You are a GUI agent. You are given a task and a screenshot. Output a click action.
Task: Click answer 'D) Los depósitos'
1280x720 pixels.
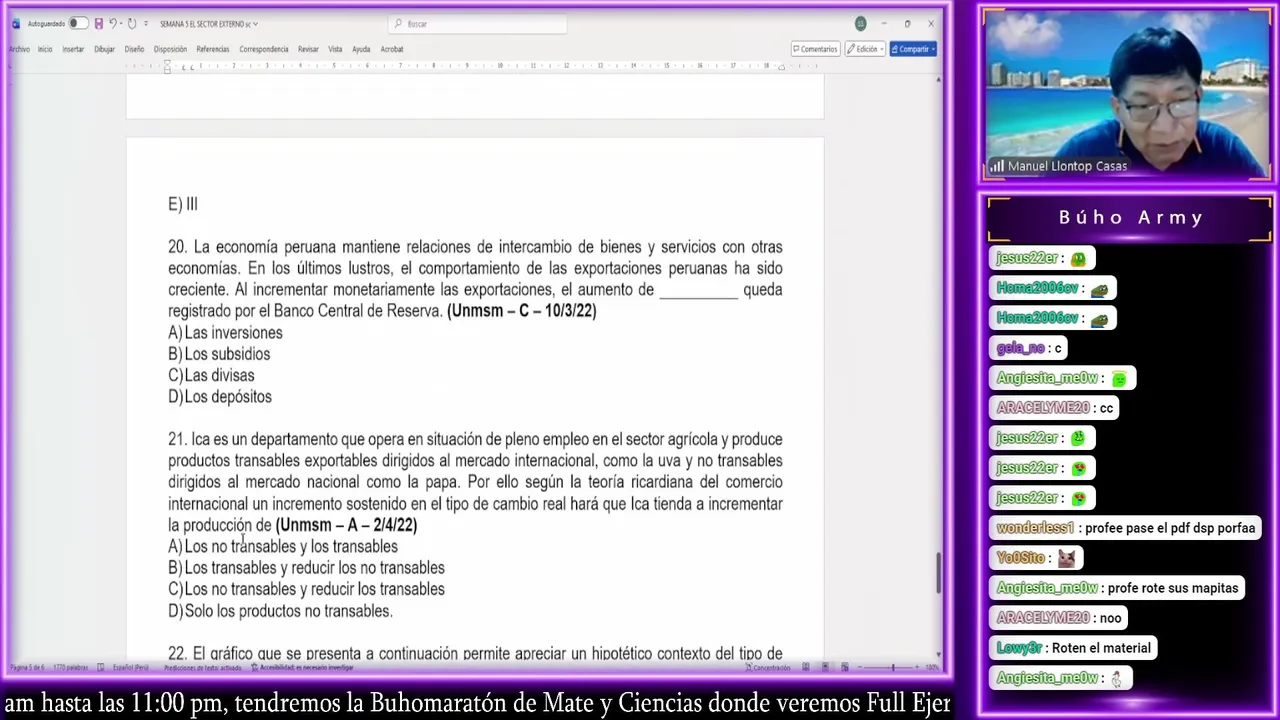220,397
